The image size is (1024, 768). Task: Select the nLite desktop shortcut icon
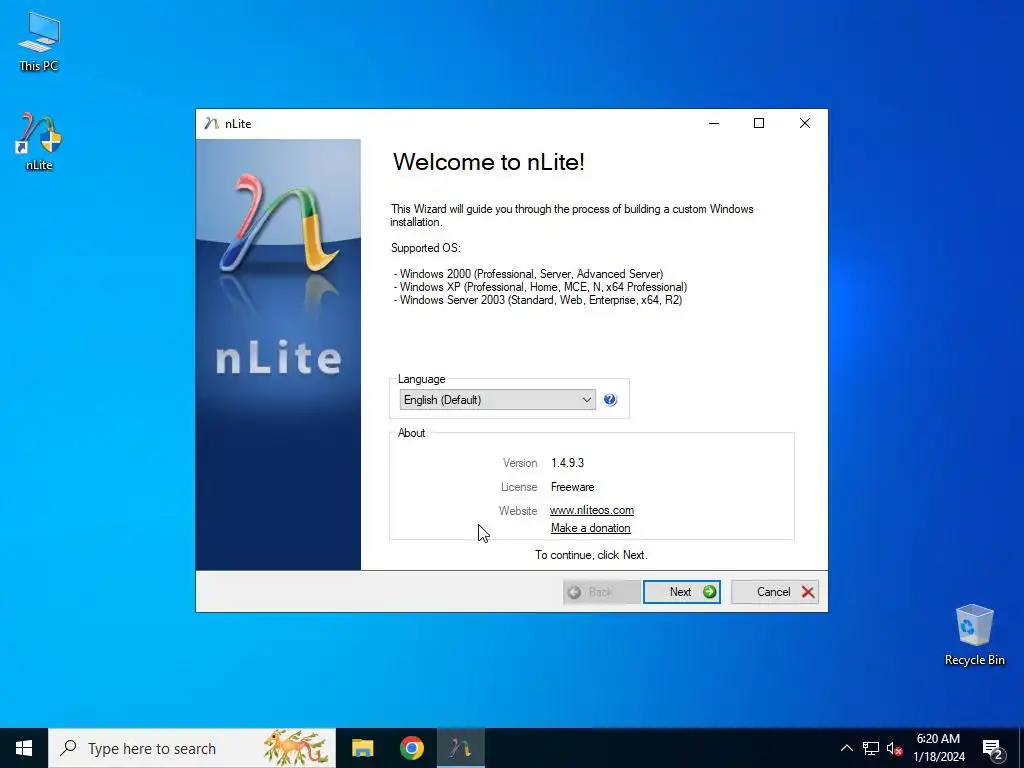[x=39, y=141]
